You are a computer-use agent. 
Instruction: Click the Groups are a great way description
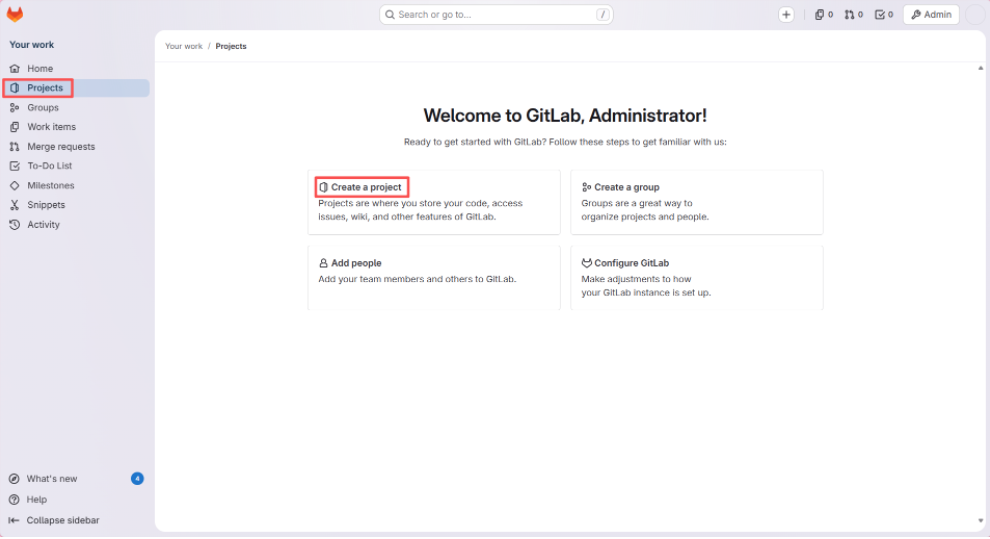tap(645, 210)
